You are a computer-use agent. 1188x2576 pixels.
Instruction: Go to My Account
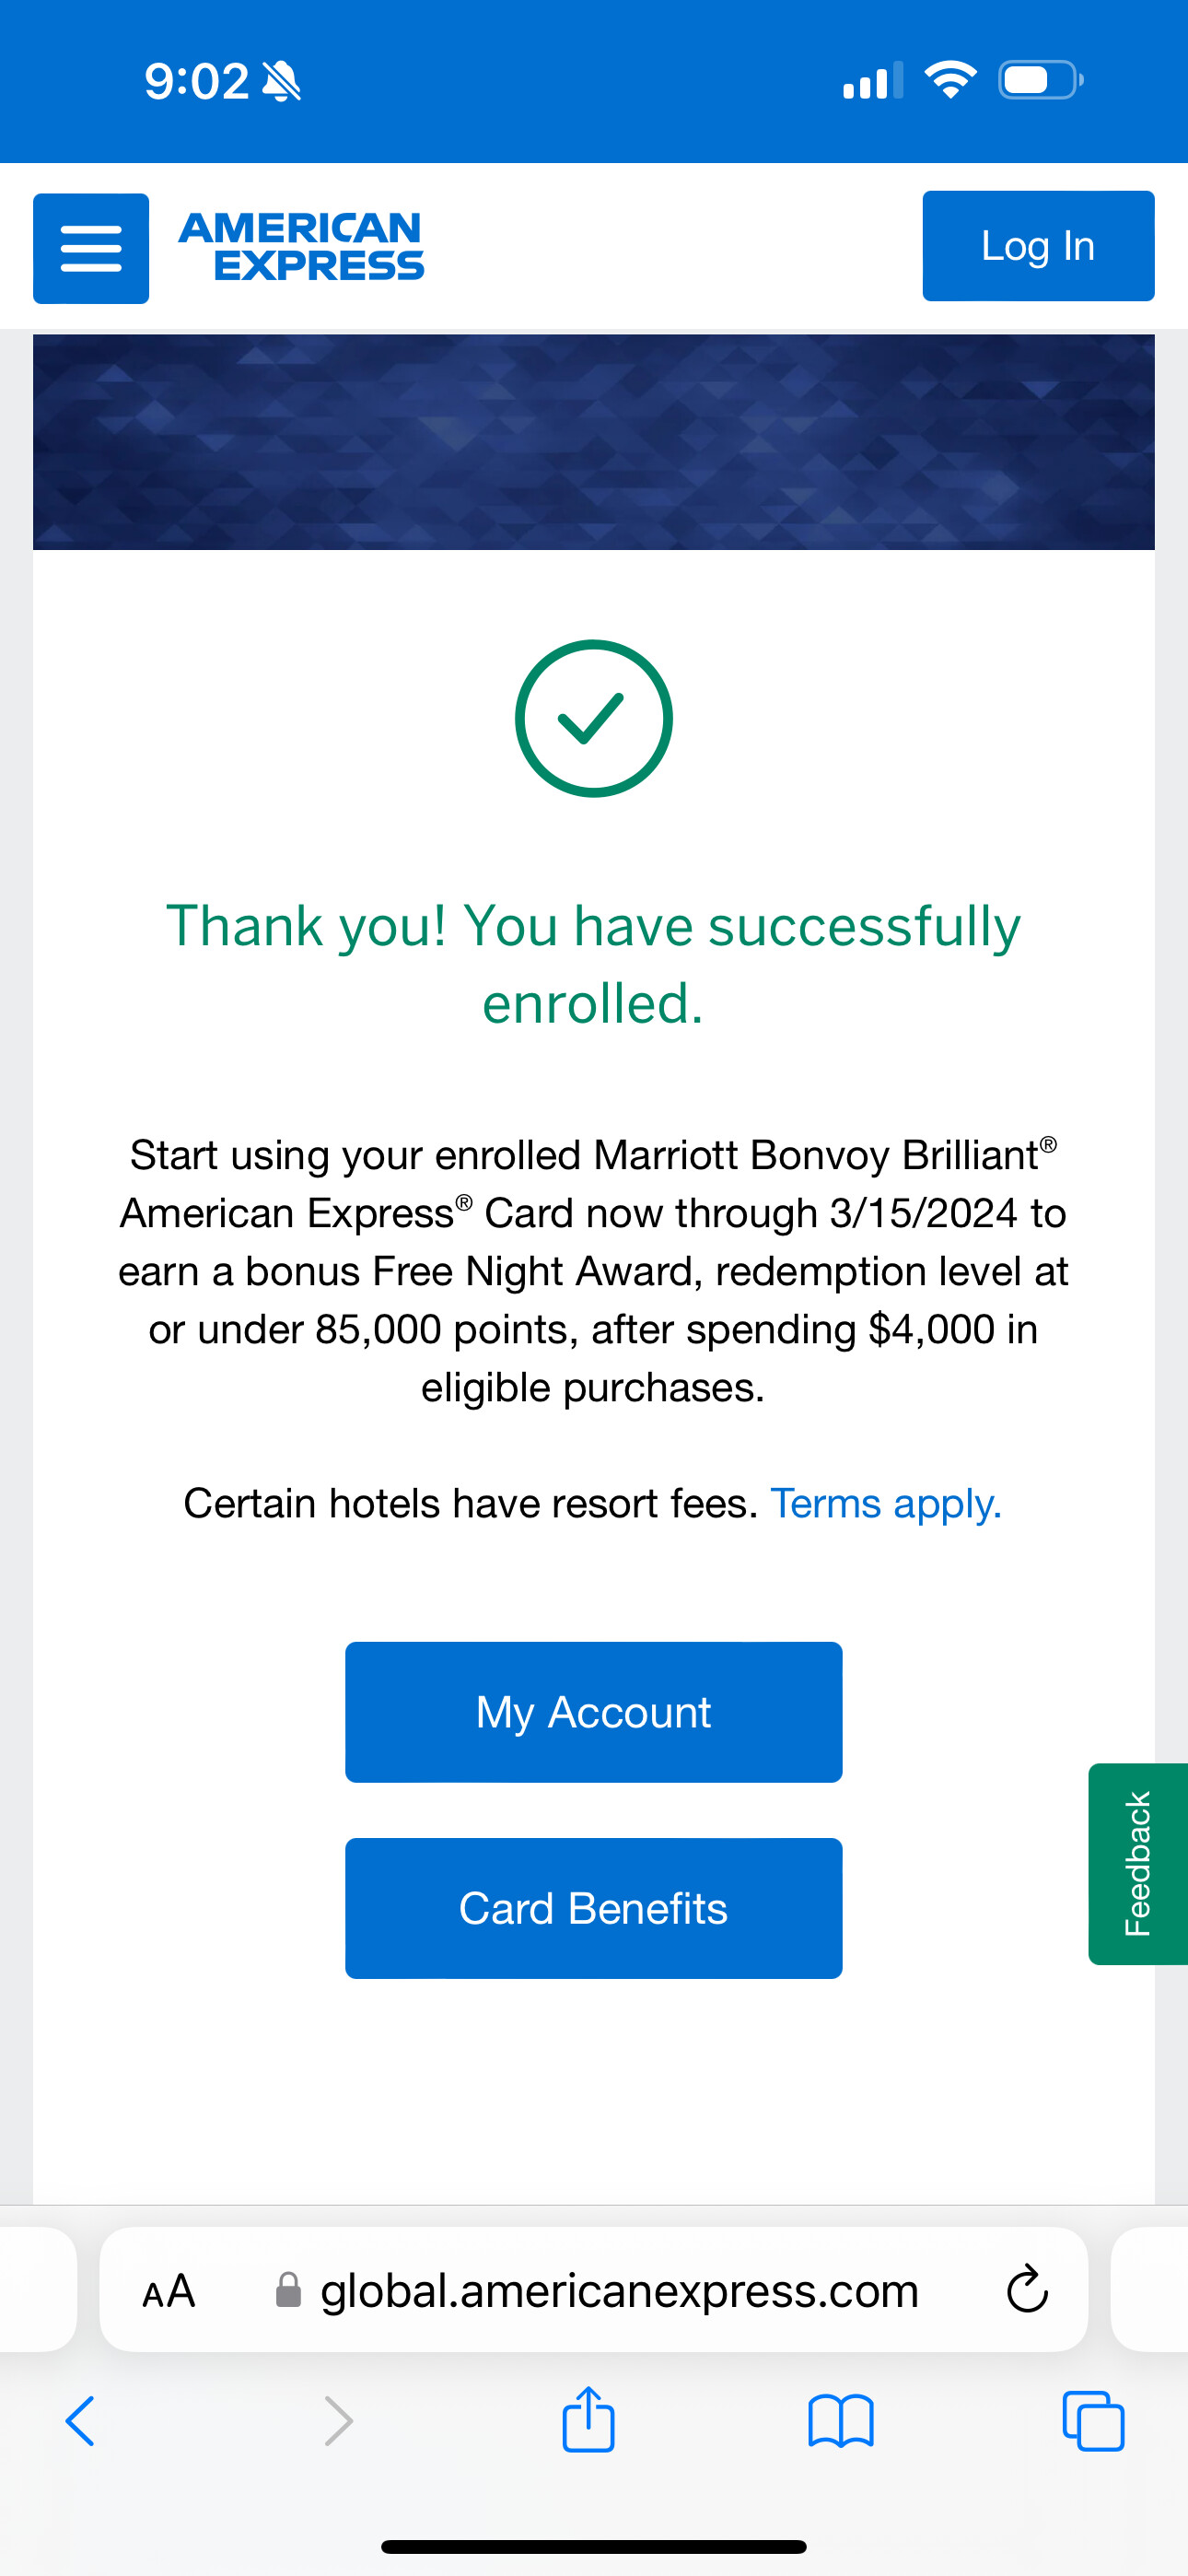(x=593, y=1712)
